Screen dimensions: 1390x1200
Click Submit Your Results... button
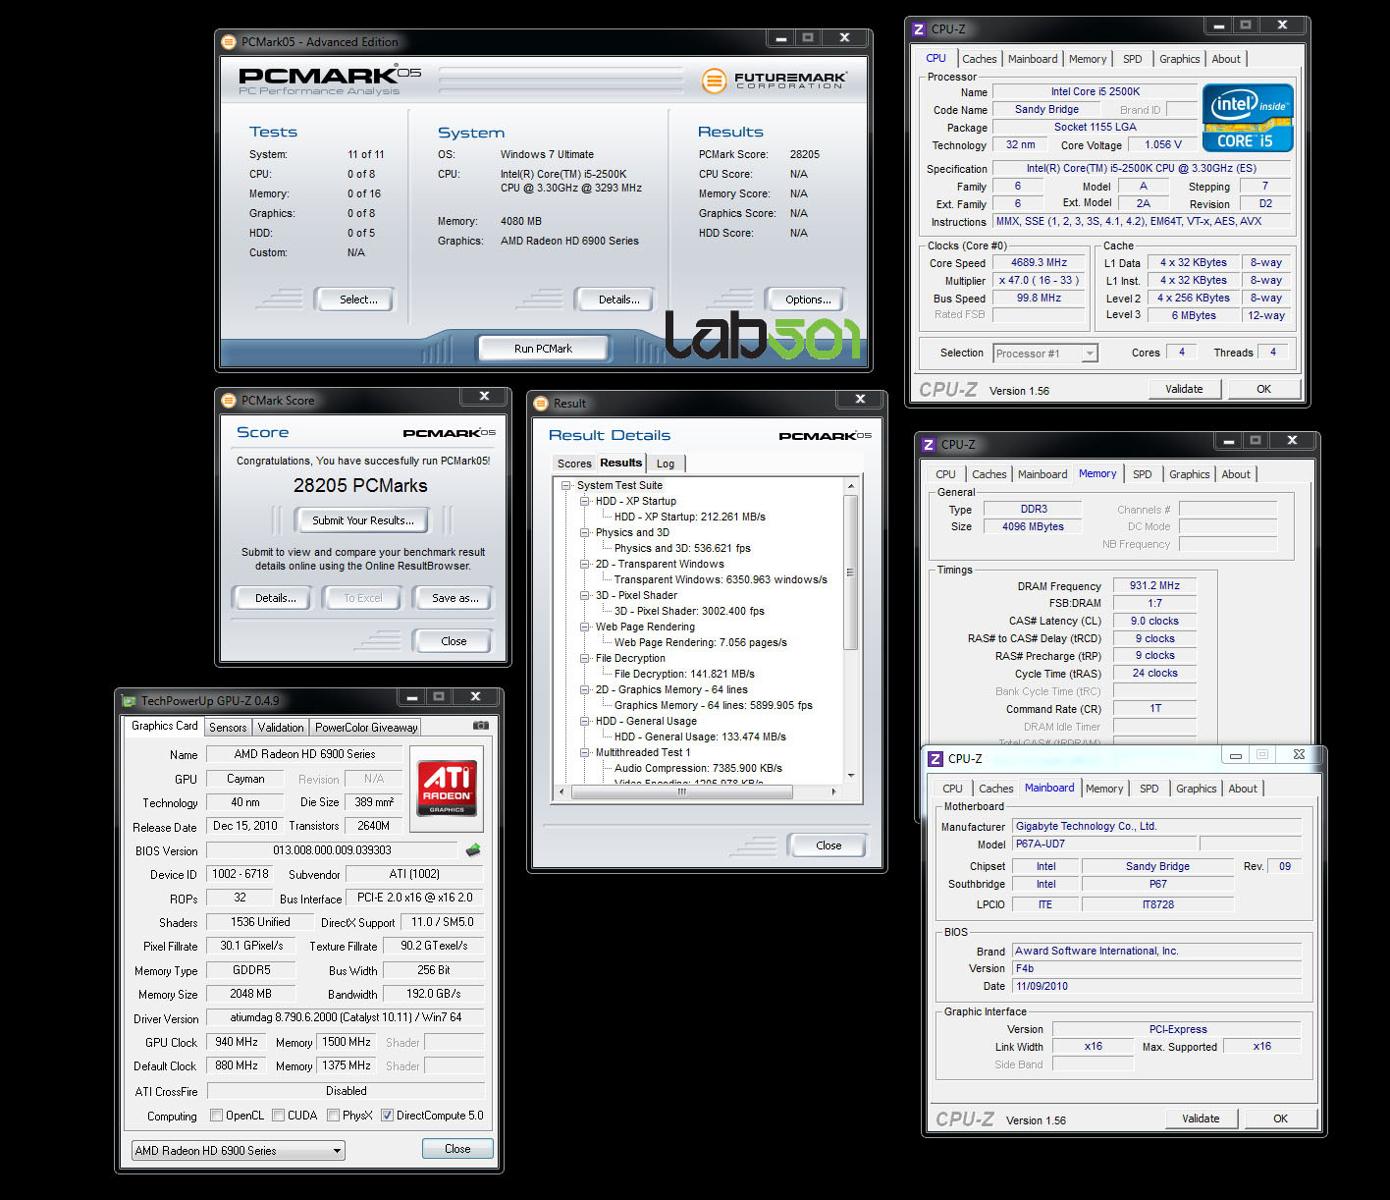(x=362, y=520)
